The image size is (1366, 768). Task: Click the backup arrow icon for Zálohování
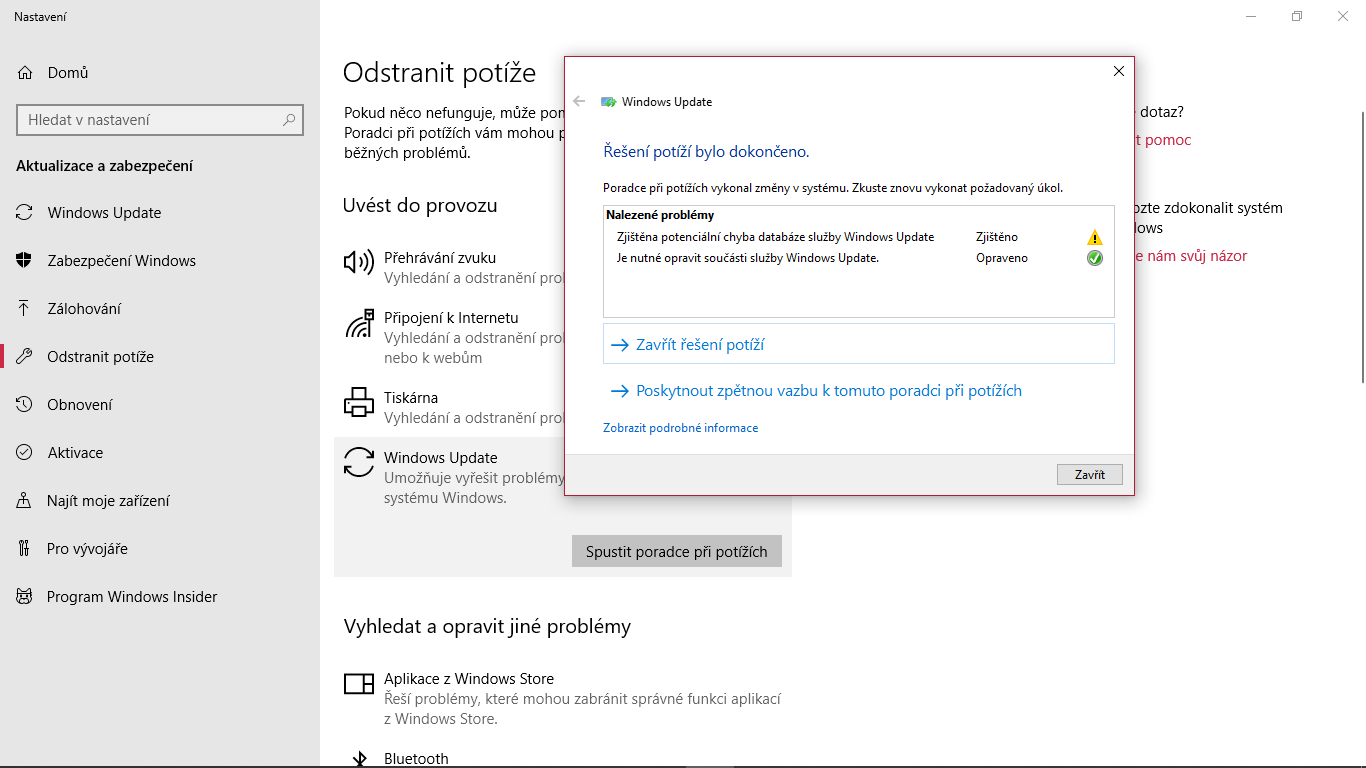pyautogui.click(x=25, y=309)
